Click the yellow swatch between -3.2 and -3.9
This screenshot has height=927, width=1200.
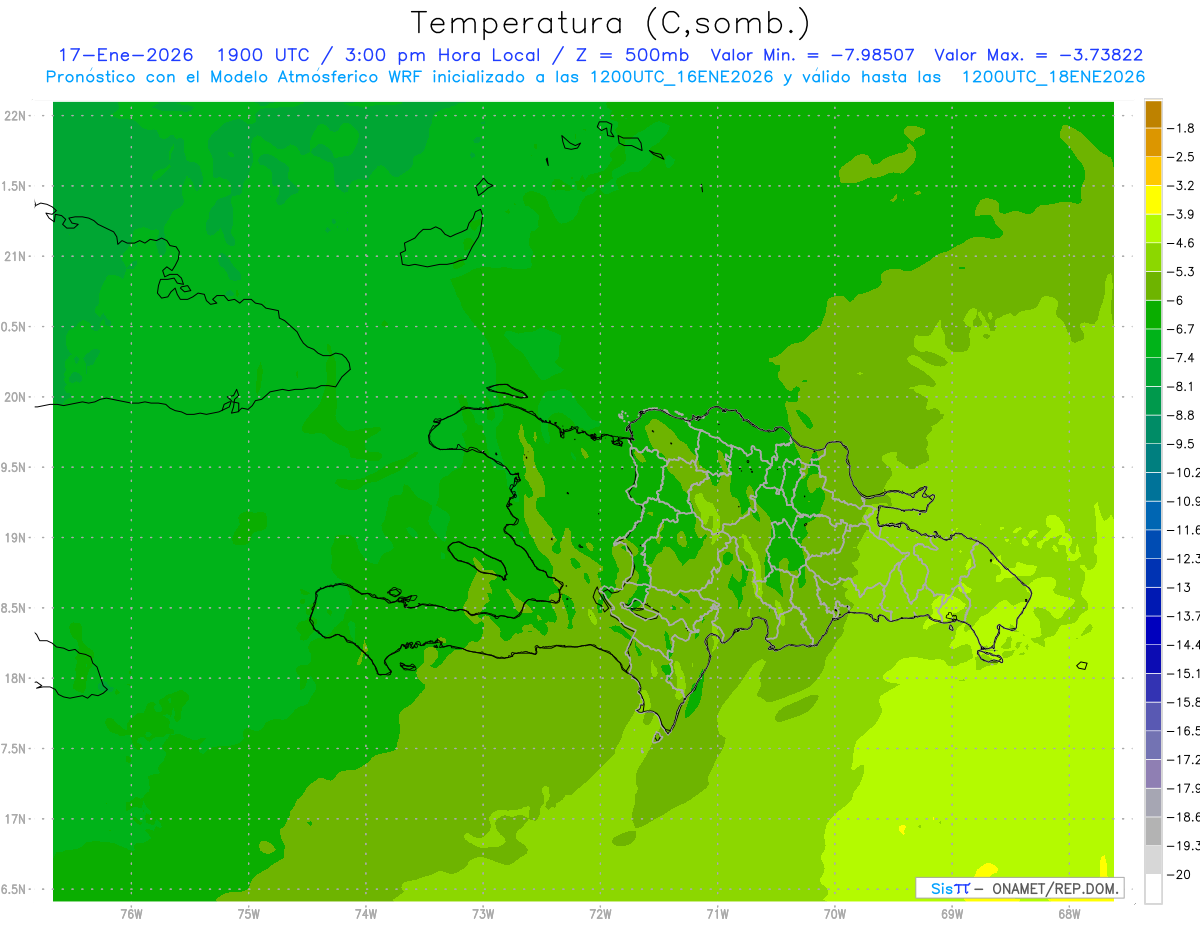click(x=1153, y=200)
